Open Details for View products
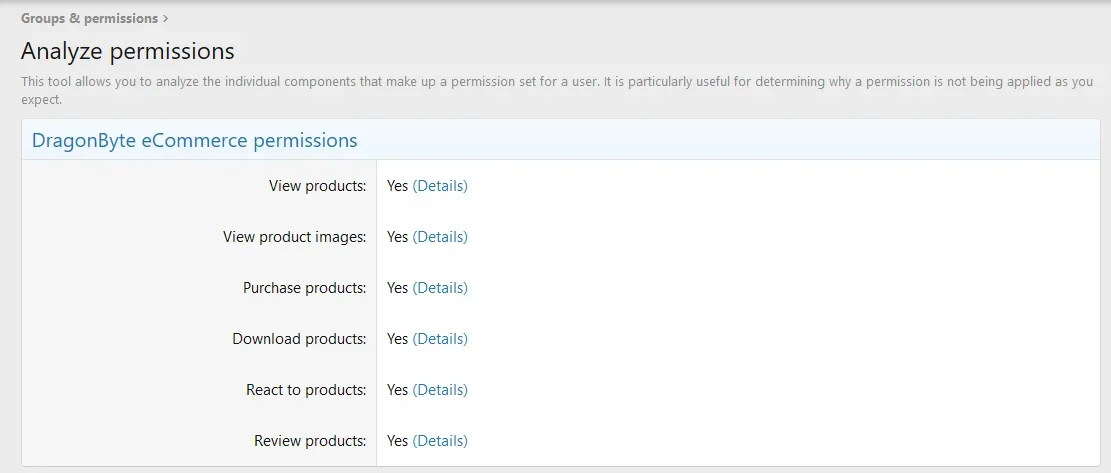Viewport: 1111px width, 473px height. 440,186
